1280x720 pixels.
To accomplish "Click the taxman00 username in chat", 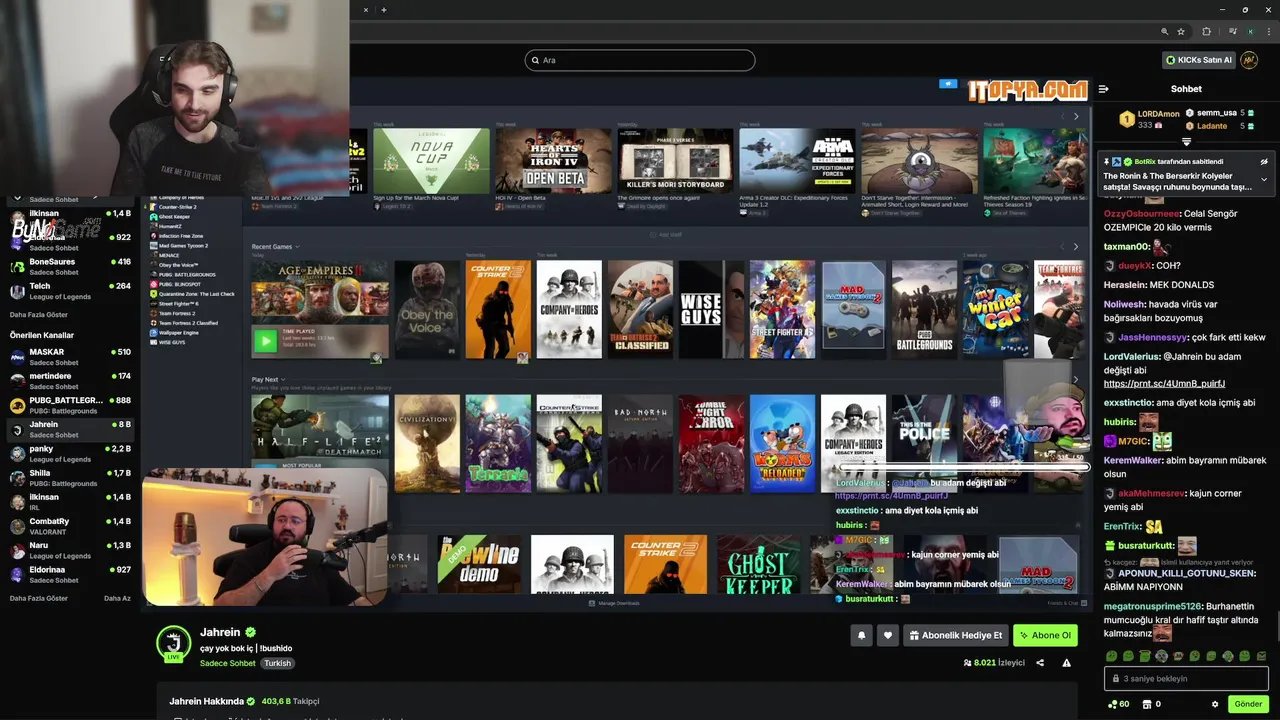I will coord(1127,246).
